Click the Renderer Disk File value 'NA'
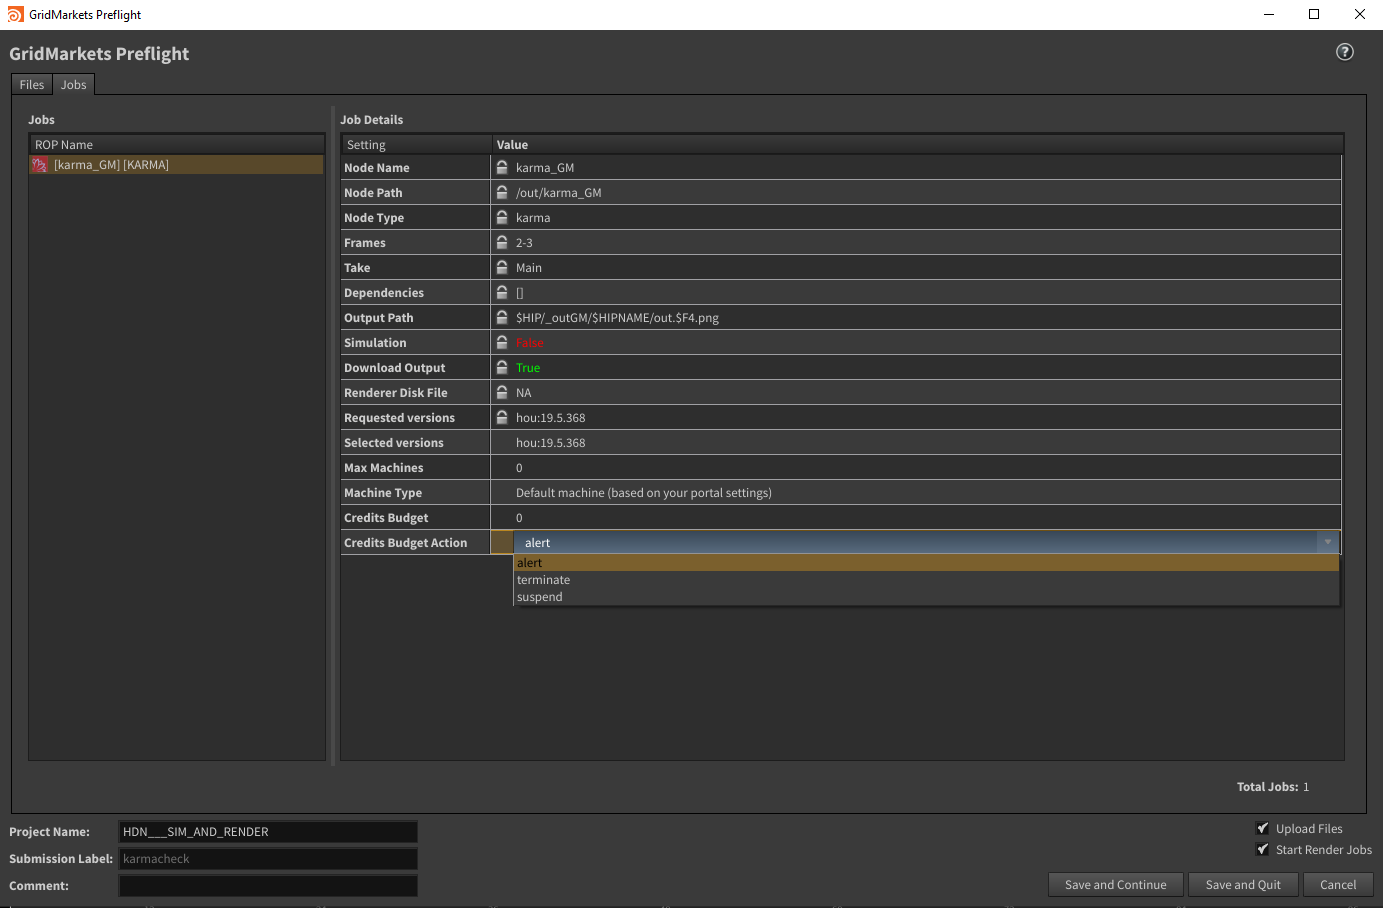1383x908 pixels. point(524,393)
